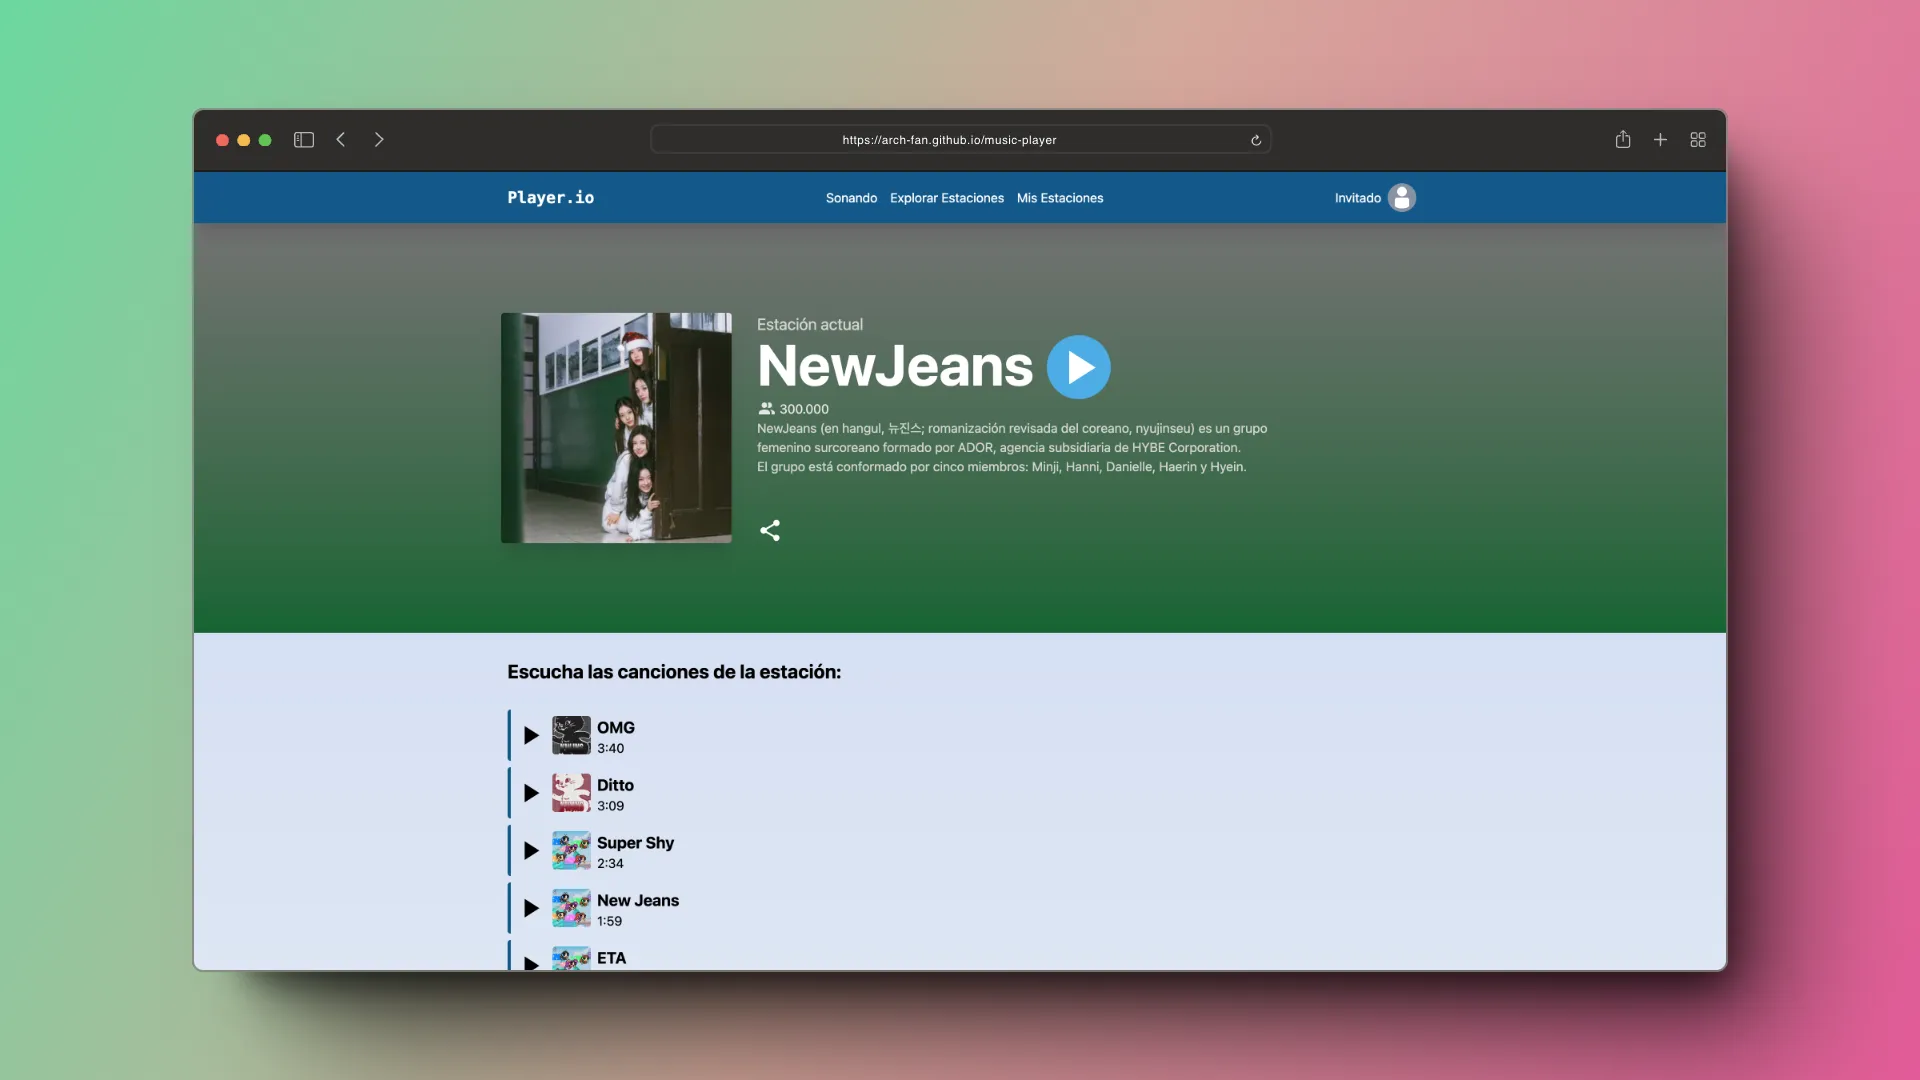The image size is (1920, 1080).
Task: Click the Player.io logo link
Action: pos(550,198)
